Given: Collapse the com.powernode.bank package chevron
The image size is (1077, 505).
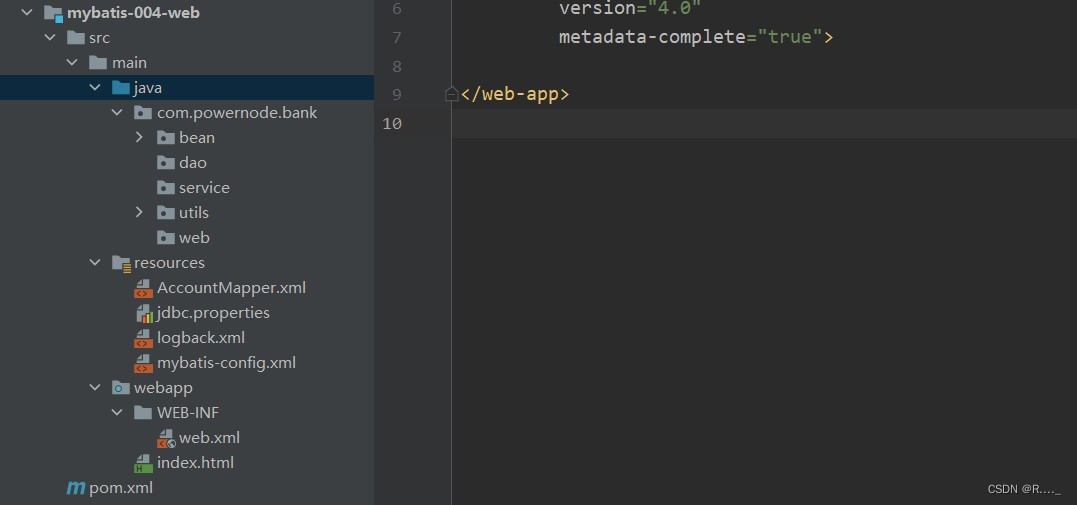Looking at the screenshot, I should (x=117, y=112).
